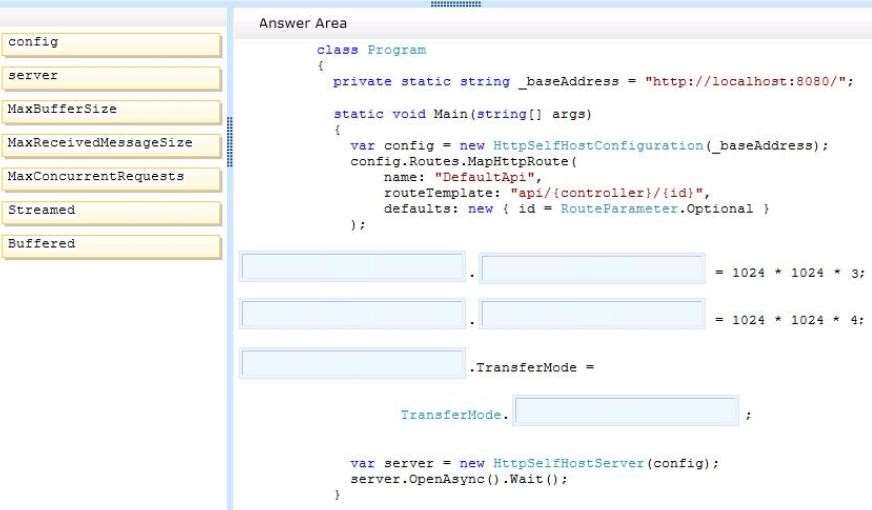Pick the MaxBufferSize option tile

111,112
